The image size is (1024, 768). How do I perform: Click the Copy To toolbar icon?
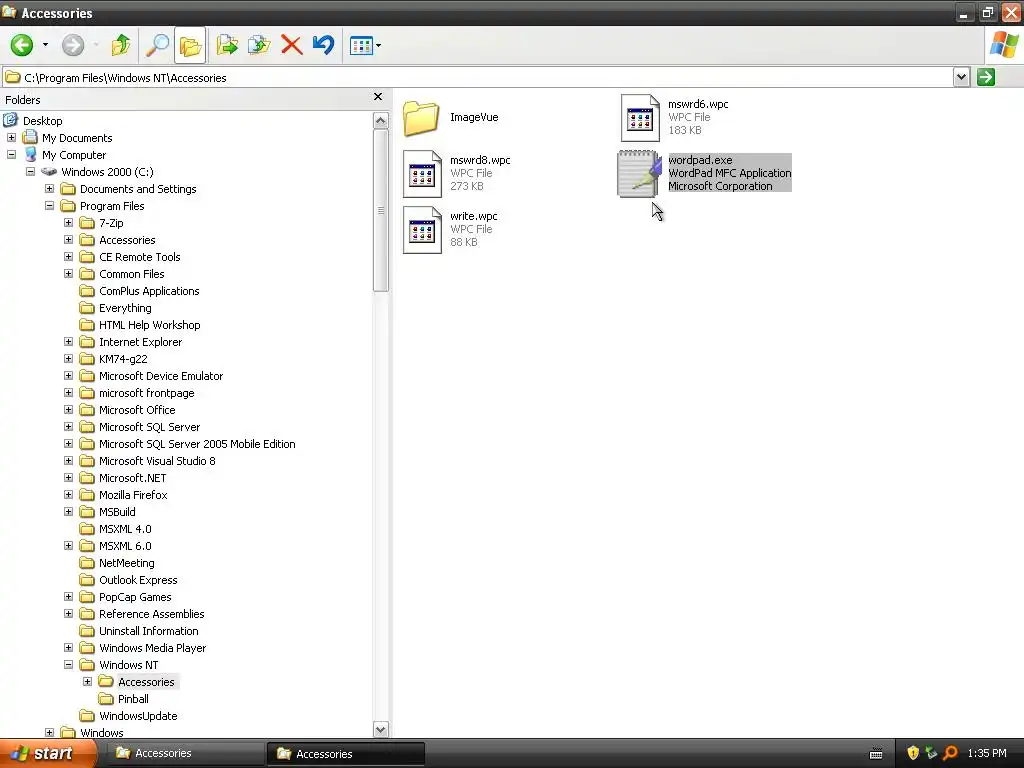pyautogui.click(x=259, y=45)
